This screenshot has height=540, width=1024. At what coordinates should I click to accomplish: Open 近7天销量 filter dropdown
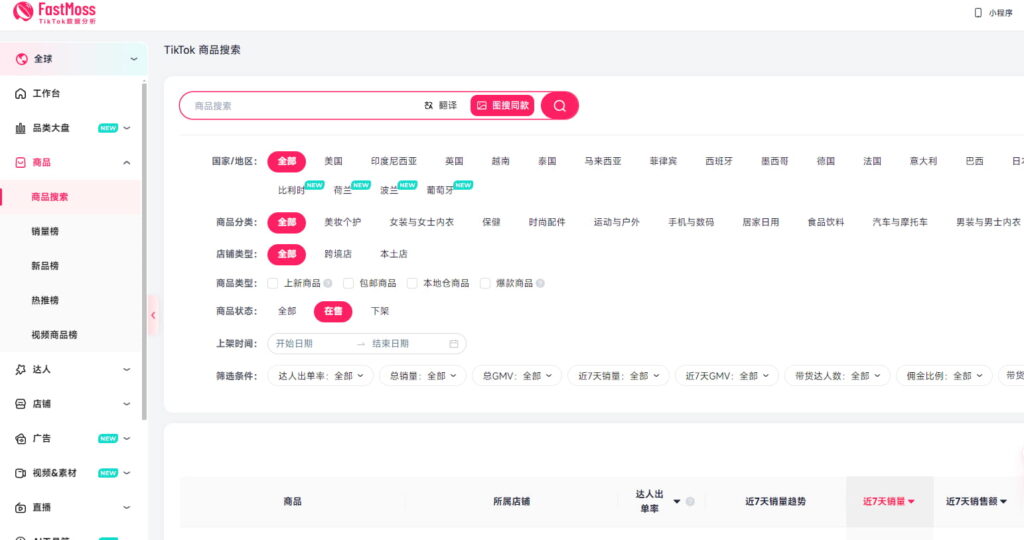click(x=618, y=376)
